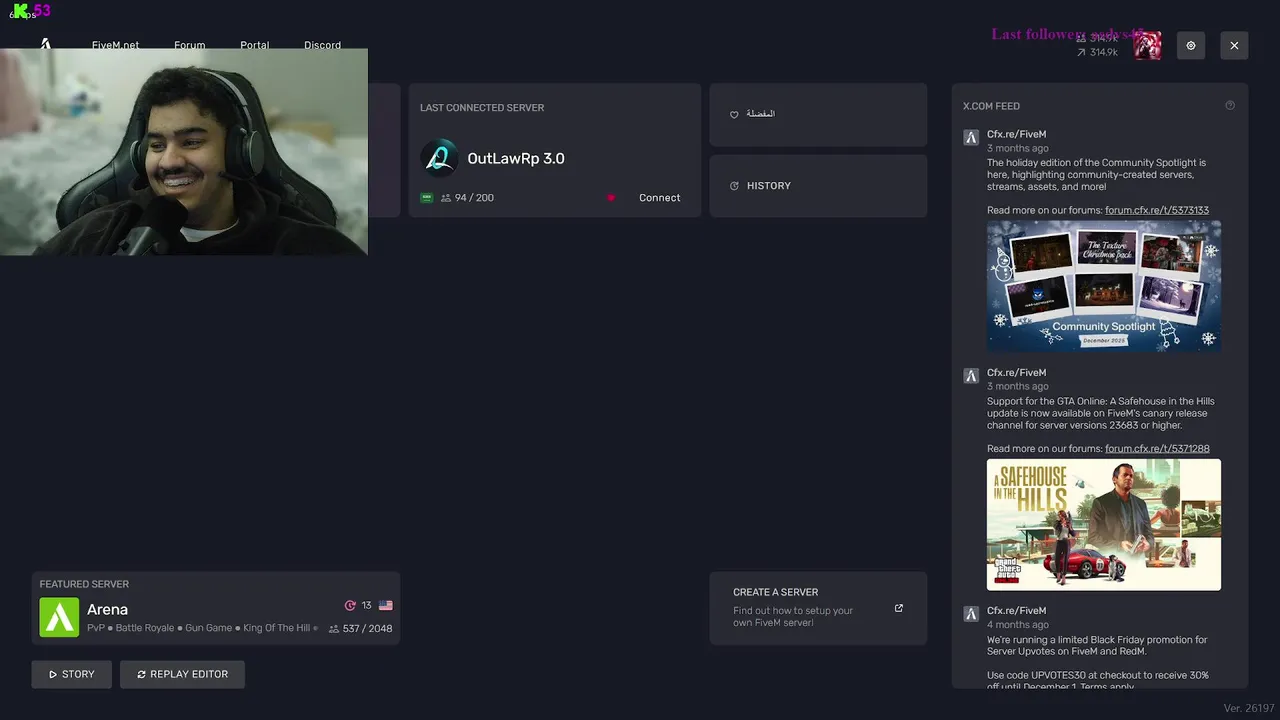Screen dimensions: 1280x720
Task: Open the Arena featured server card
Action: coord(216,608)
